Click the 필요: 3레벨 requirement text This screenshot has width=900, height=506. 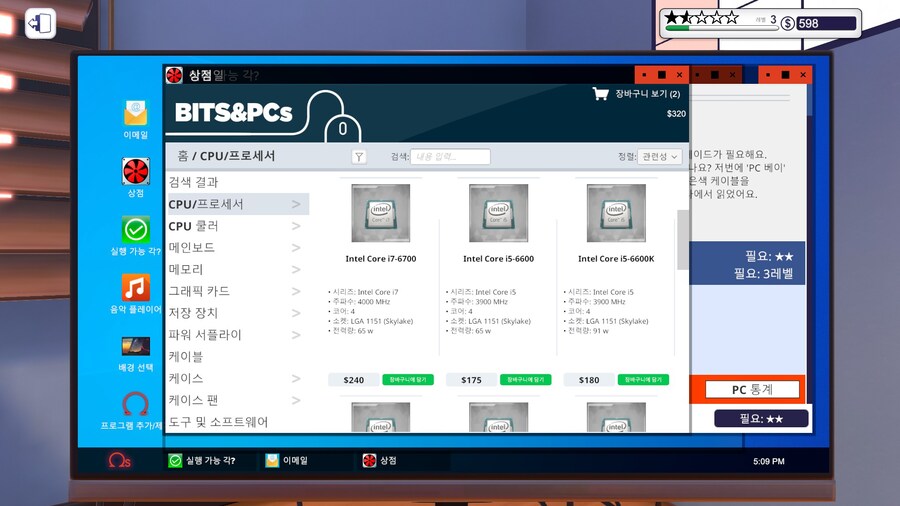(x=763, y=274)
